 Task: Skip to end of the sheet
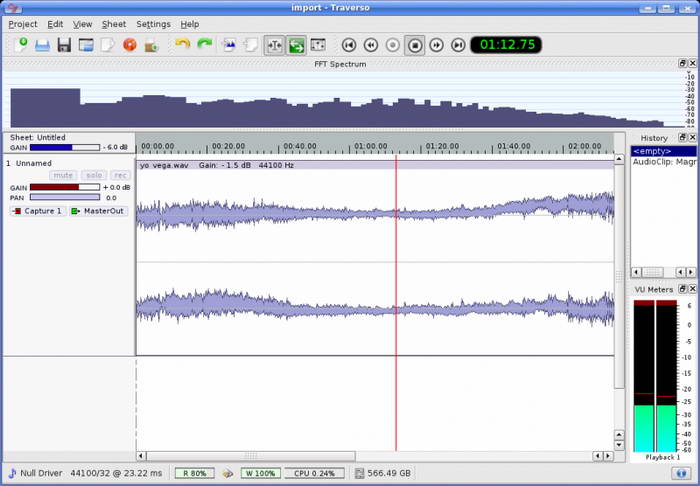458,45
